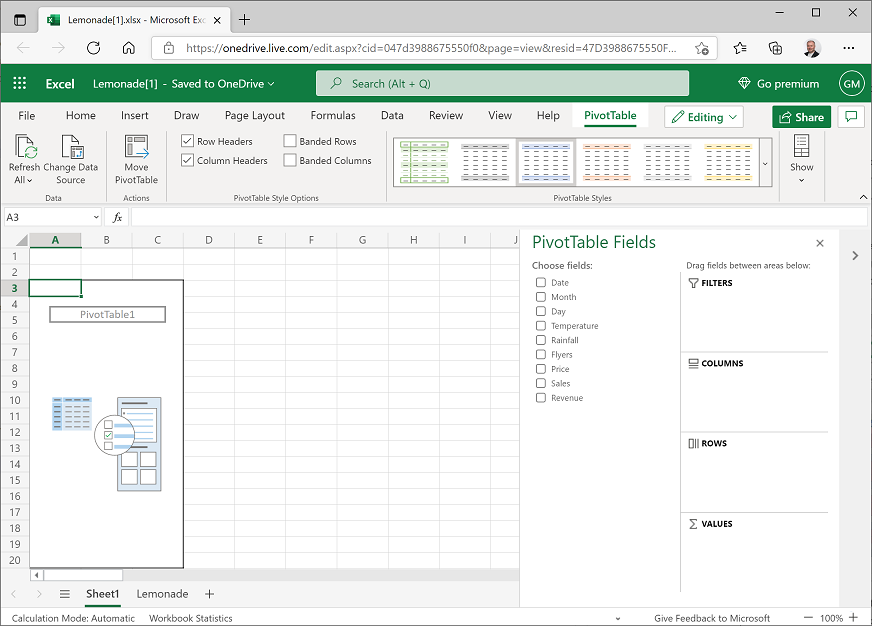
Task: Open the Editing mode dropdown
Action: coord(703,116)
